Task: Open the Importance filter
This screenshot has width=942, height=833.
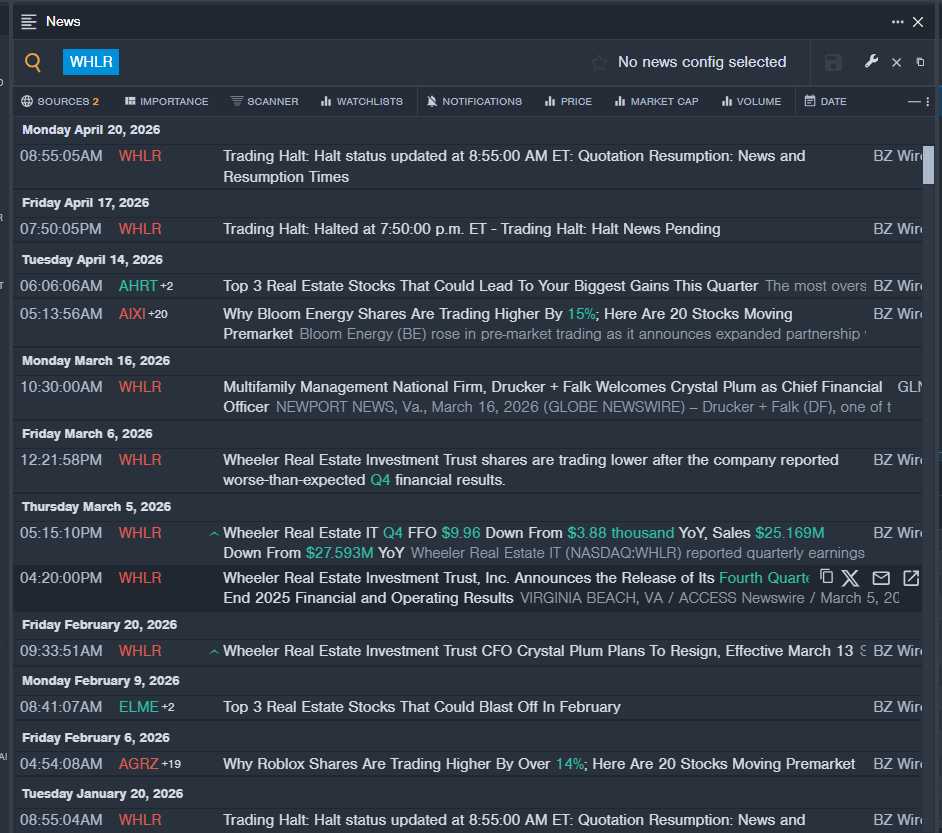Action: tap(166, 101)
